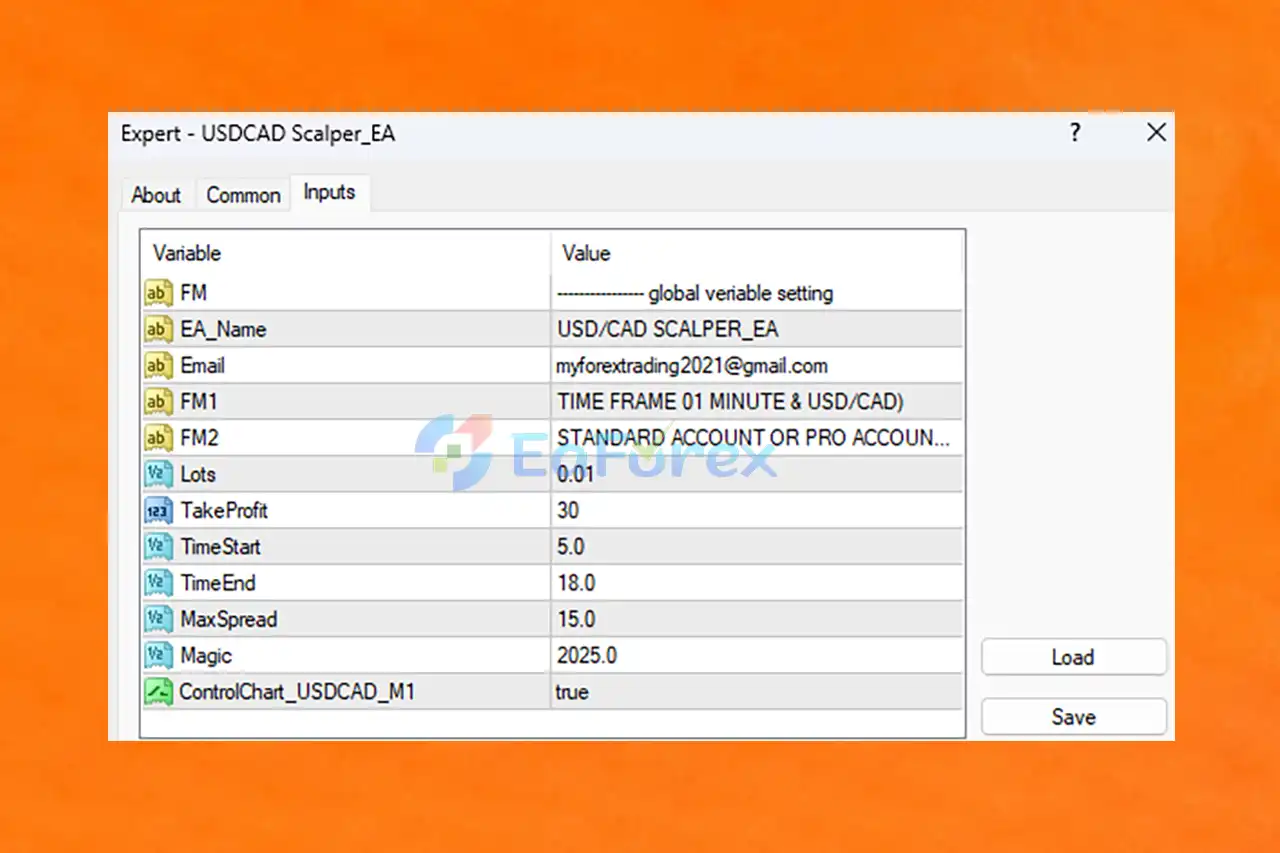Click the string icon beside FM

click(x=158, y=293)
